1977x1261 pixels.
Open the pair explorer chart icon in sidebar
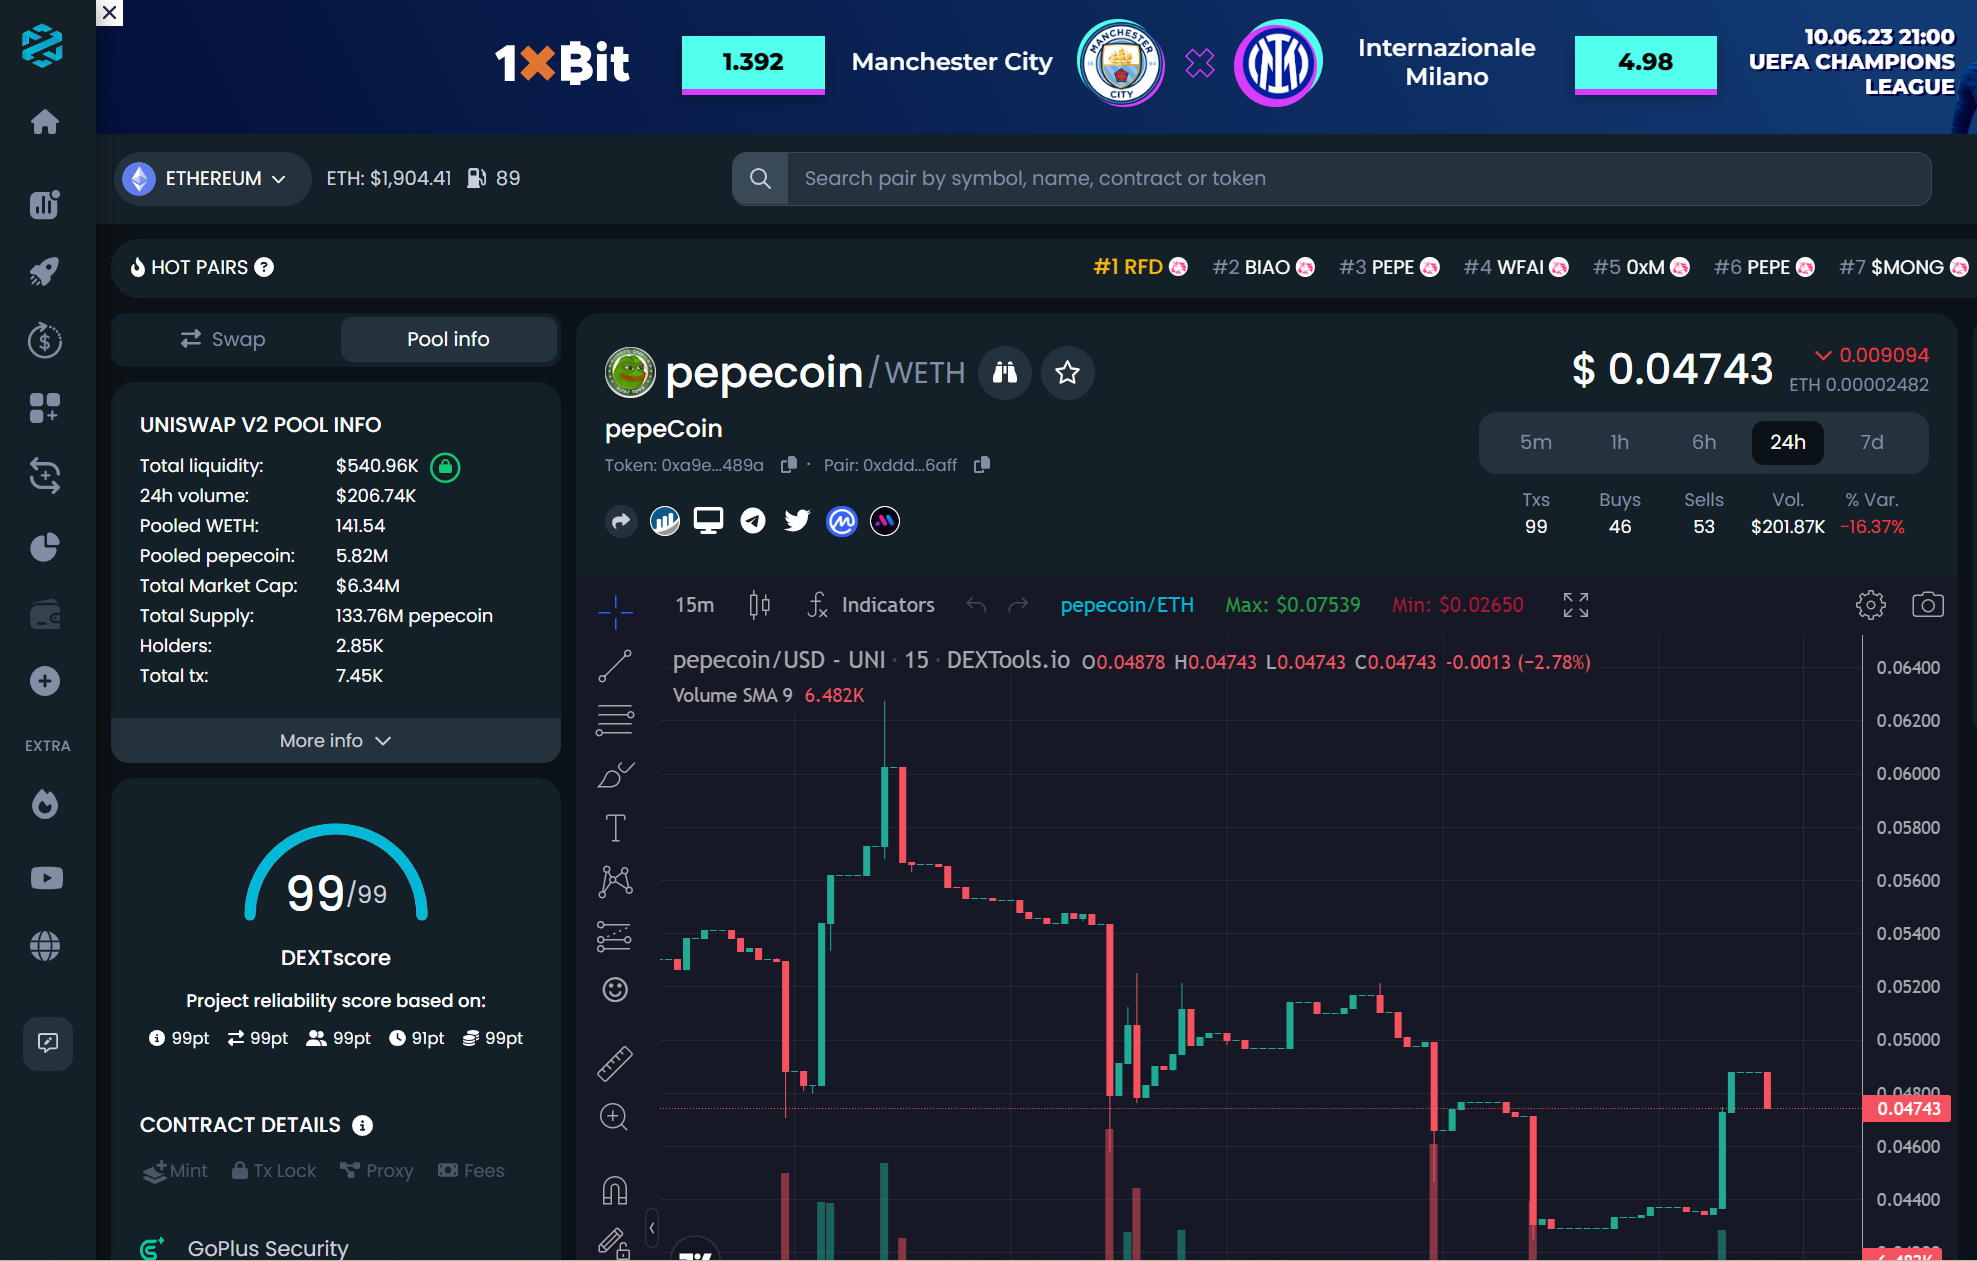point(45,204)
